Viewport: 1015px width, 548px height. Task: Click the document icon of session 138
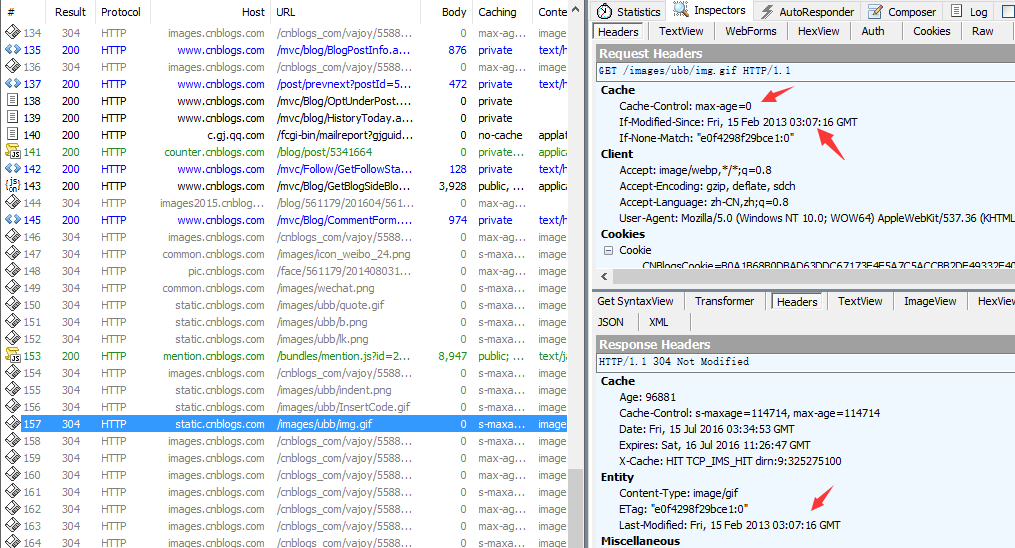(13, 101)
